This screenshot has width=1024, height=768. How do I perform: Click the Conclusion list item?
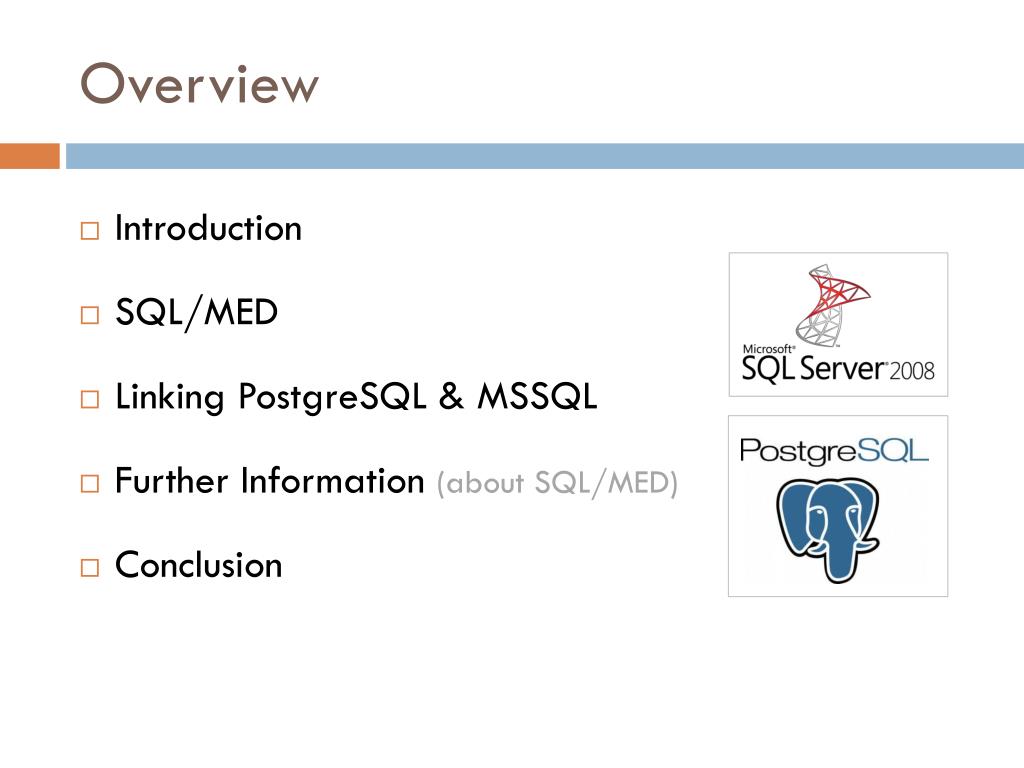[199, 565]
